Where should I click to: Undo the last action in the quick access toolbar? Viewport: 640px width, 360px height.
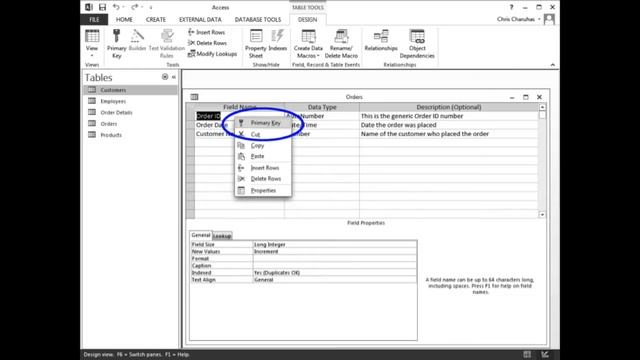[116, 7]
